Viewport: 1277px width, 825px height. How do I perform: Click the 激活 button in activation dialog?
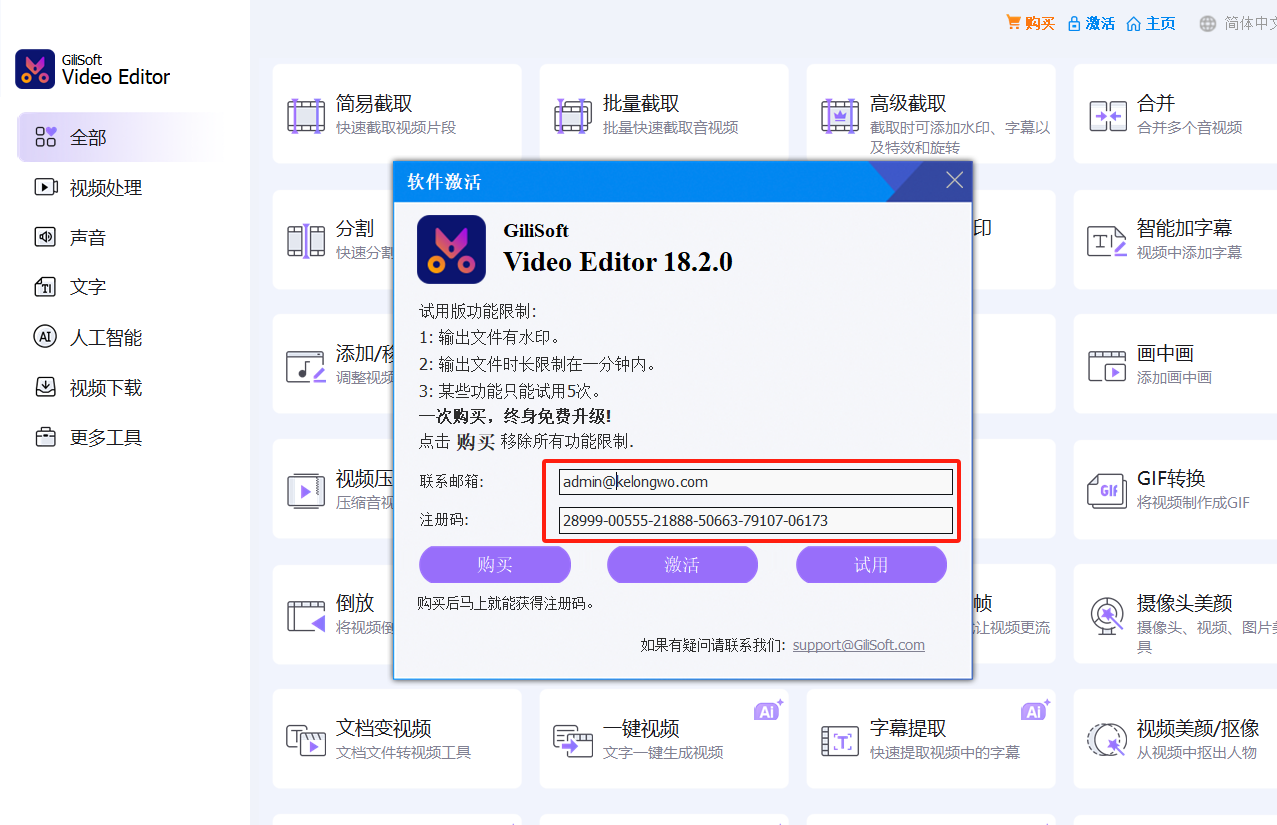(x=682, y=565)
